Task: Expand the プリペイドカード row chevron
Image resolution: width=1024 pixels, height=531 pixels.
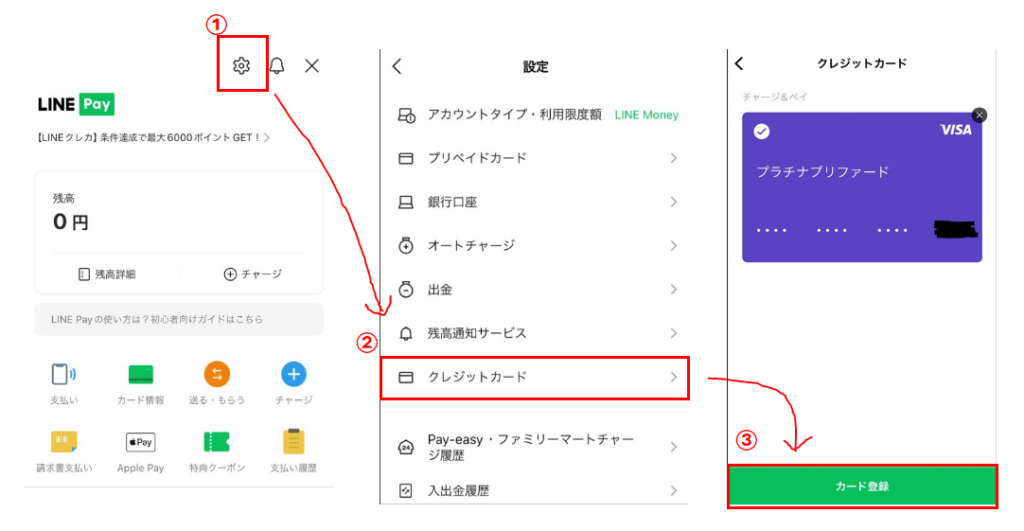Action: click(673, 158)
